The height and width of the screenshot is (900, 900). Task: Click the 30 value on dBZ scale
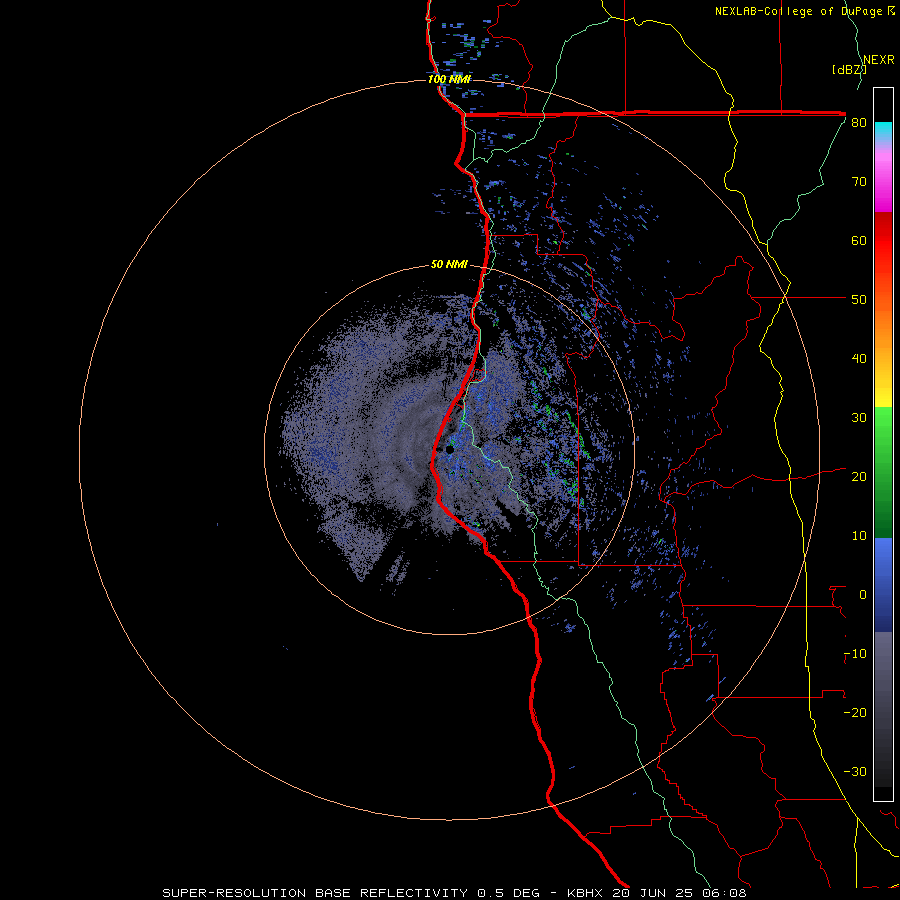(859, 418)
